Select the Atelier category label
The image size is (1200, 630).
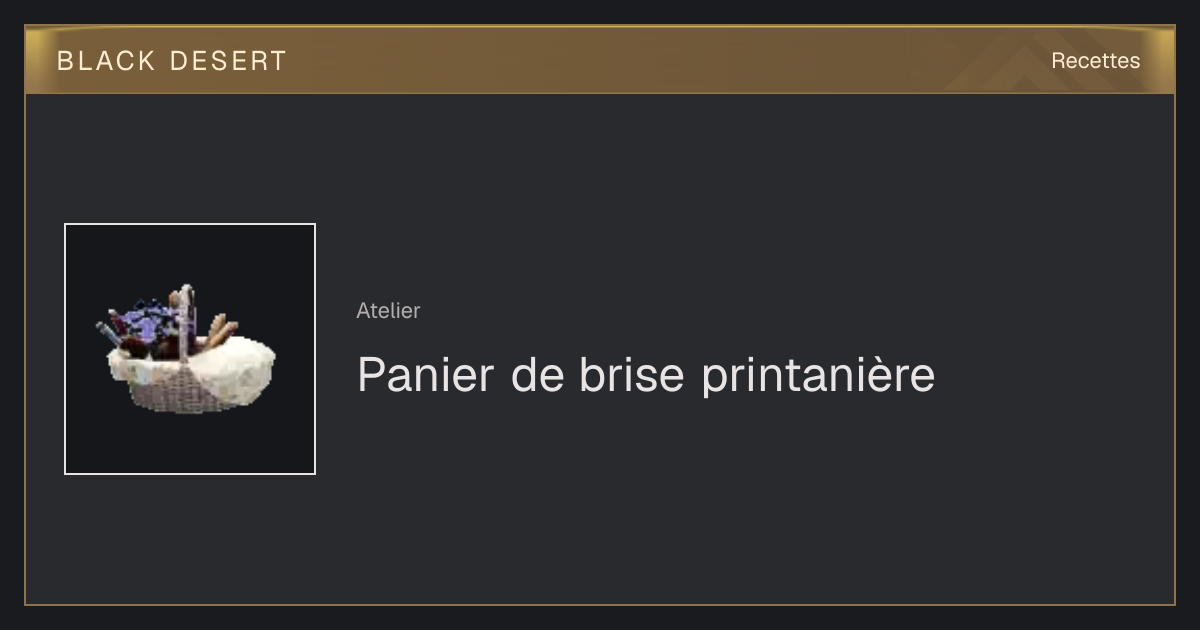[x=388, y=311]
